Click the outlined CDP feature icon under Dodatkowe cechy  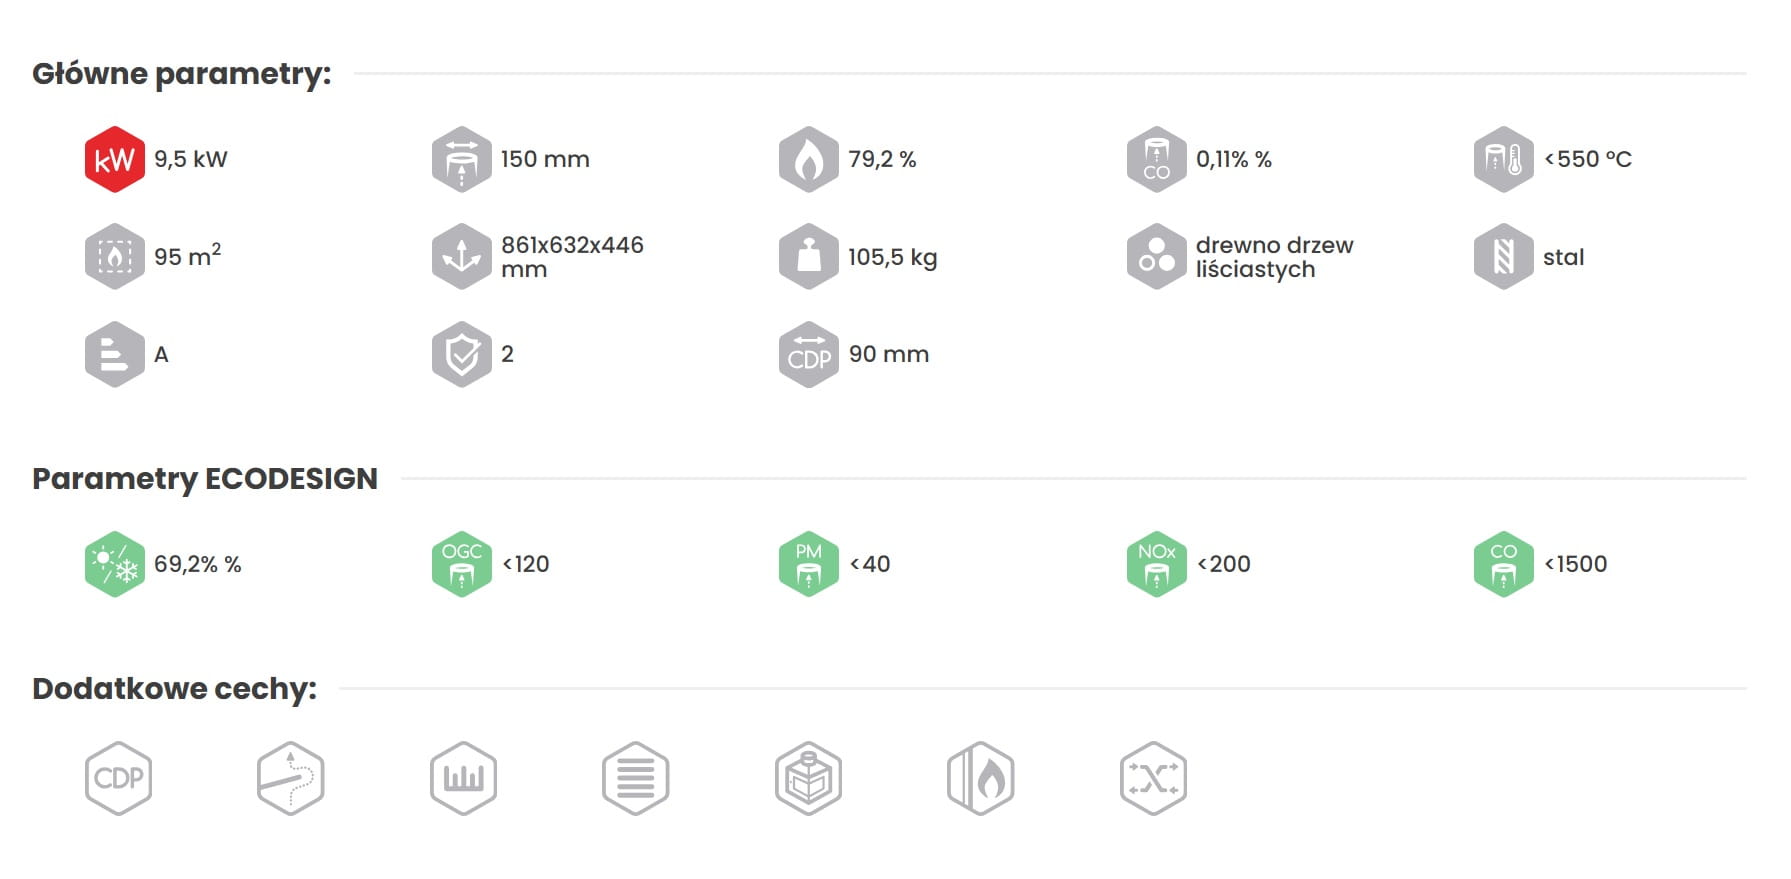(x=118, y=778)
